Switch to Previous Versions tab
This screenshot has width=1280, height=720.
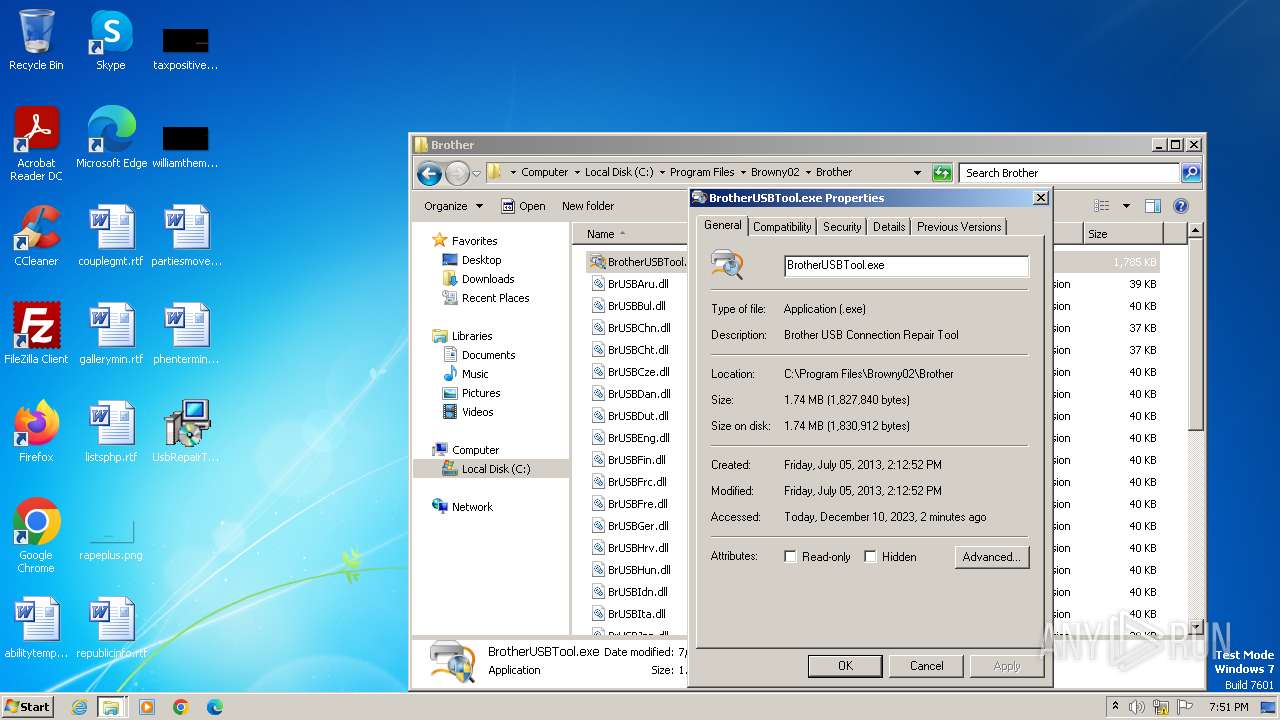pos(959,227)
